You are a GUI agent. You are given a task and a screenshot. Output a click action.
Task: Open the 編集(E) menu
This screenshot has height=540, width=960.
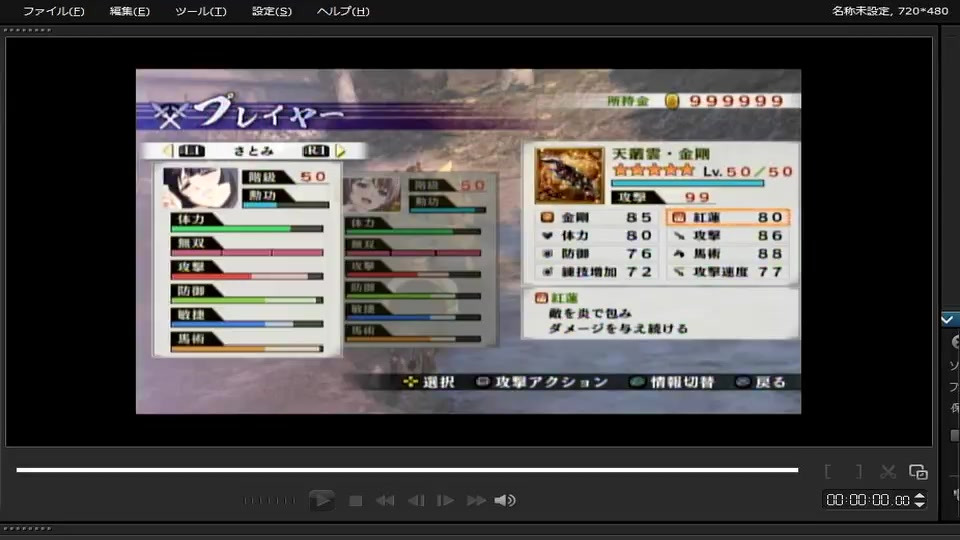click(129, 11)
